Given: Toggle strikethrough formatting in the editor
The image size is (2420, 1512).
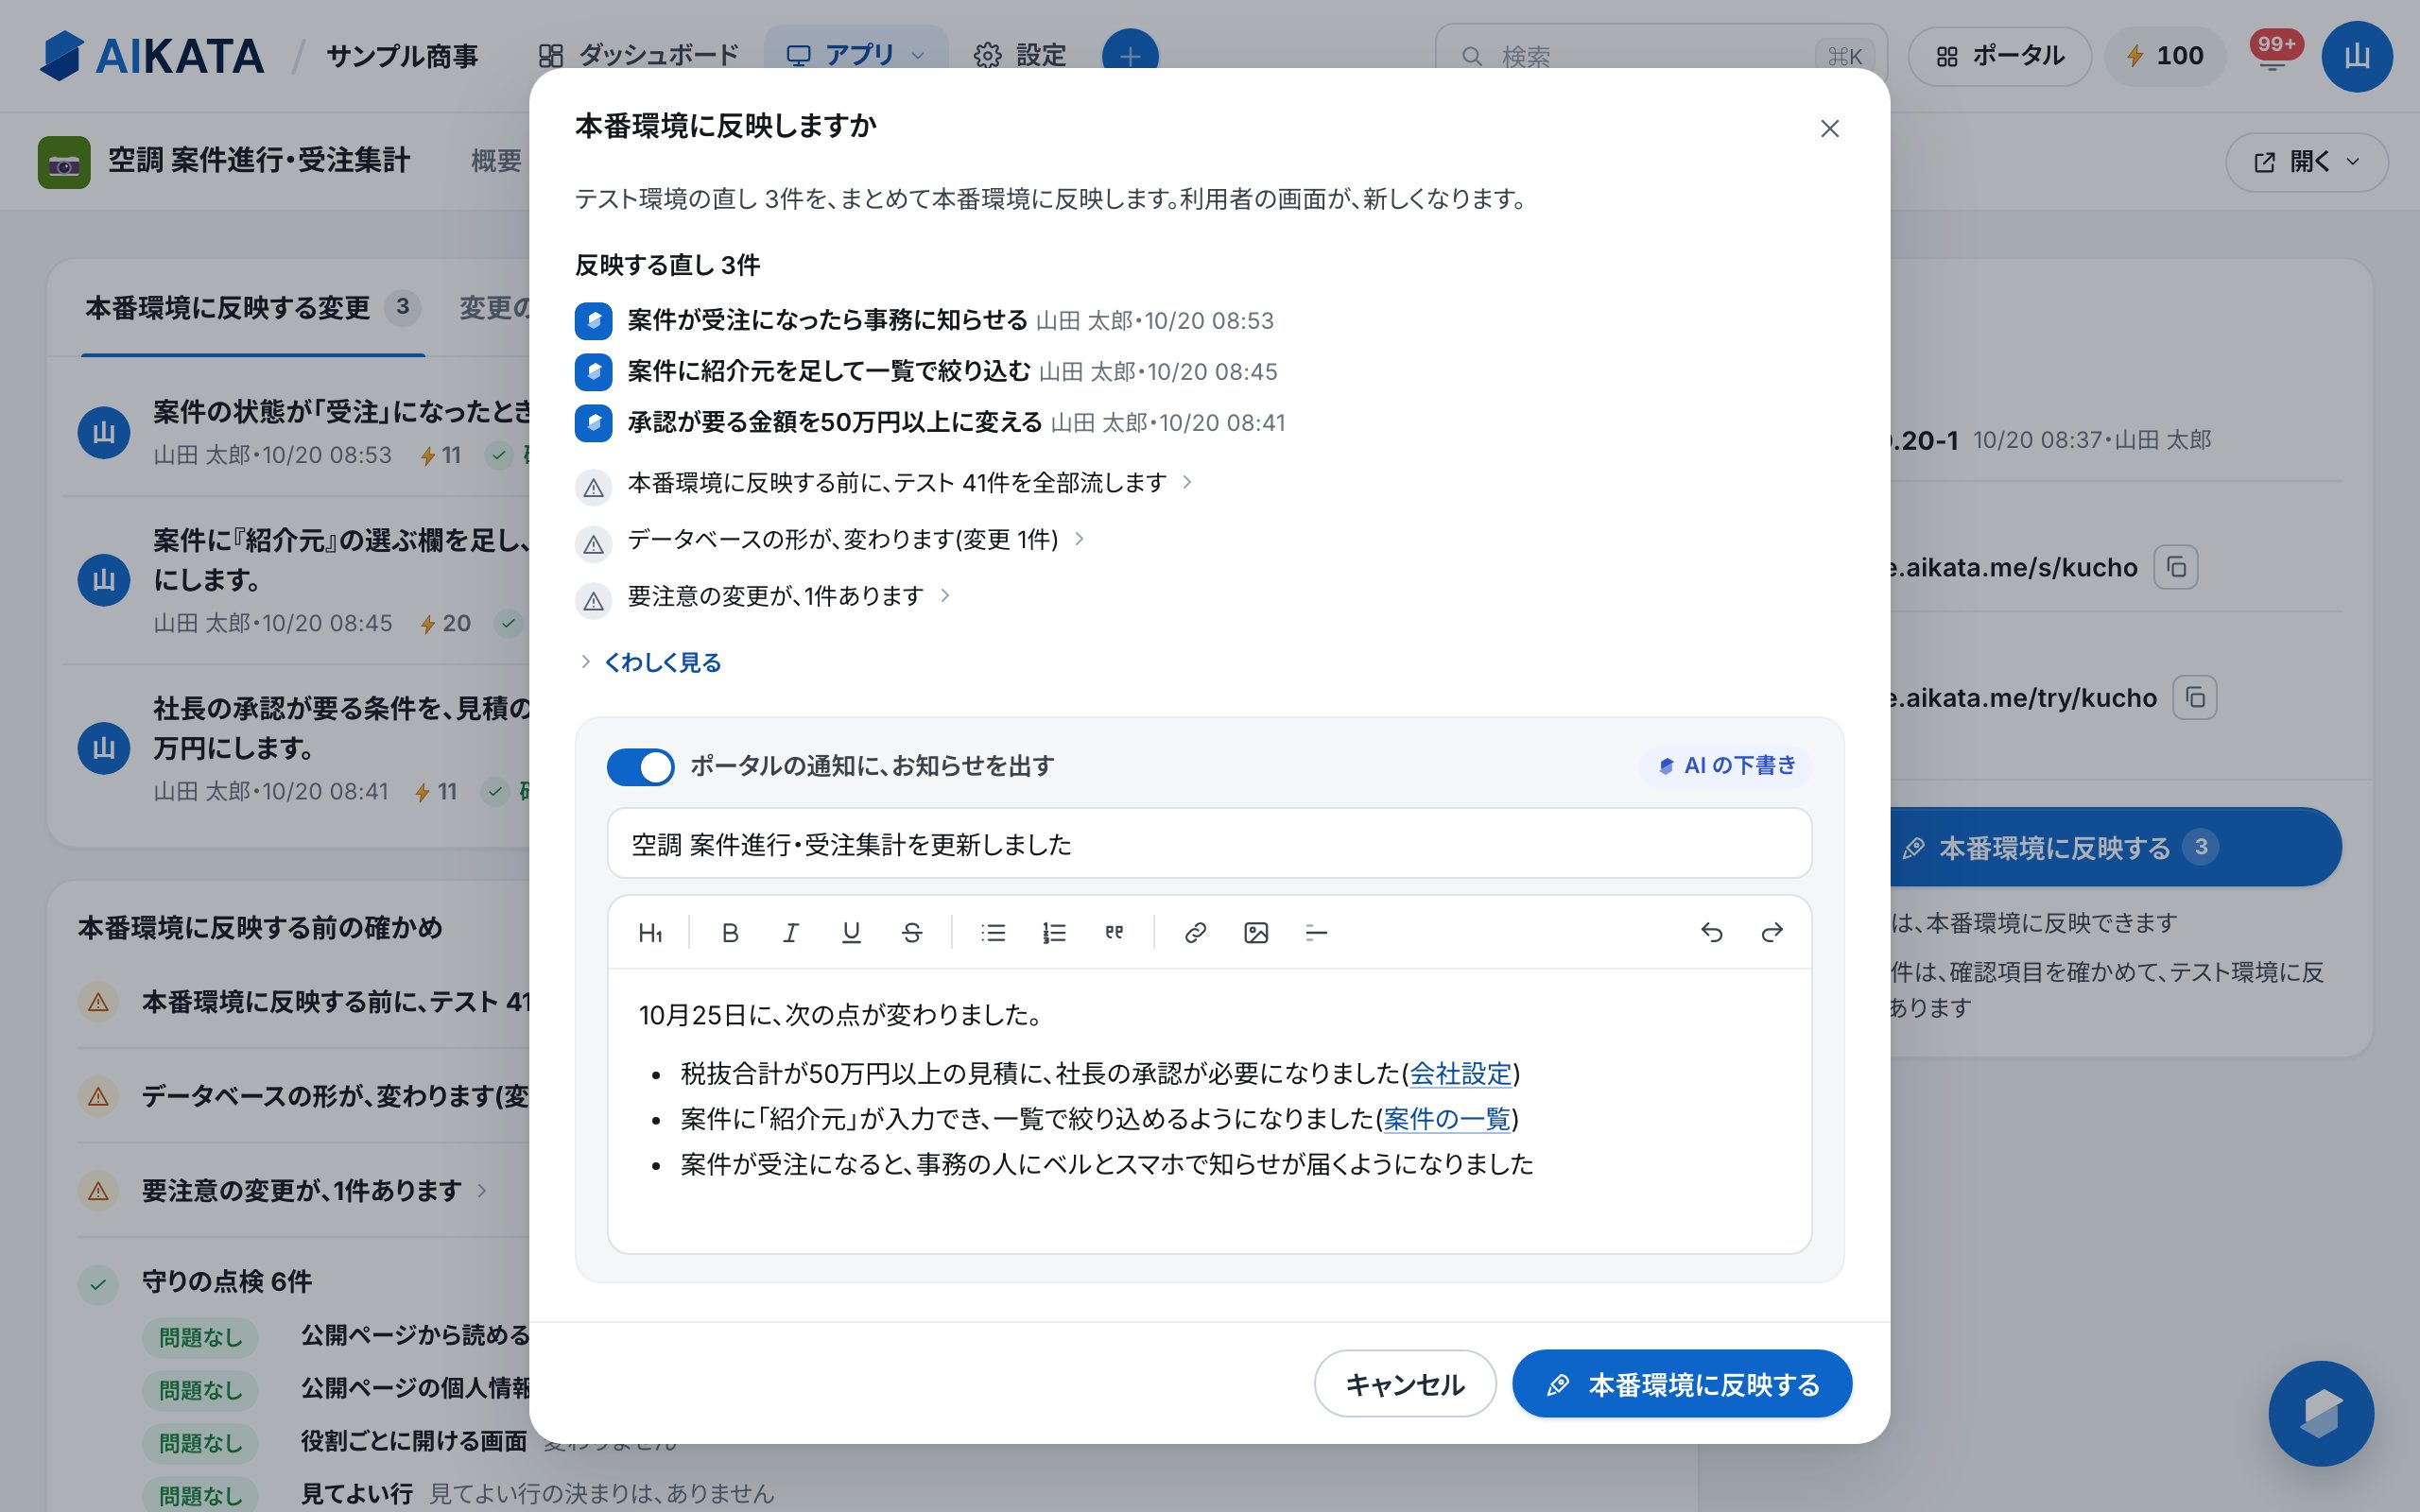Looking at the screenshot, I should [x=912, y=933].
